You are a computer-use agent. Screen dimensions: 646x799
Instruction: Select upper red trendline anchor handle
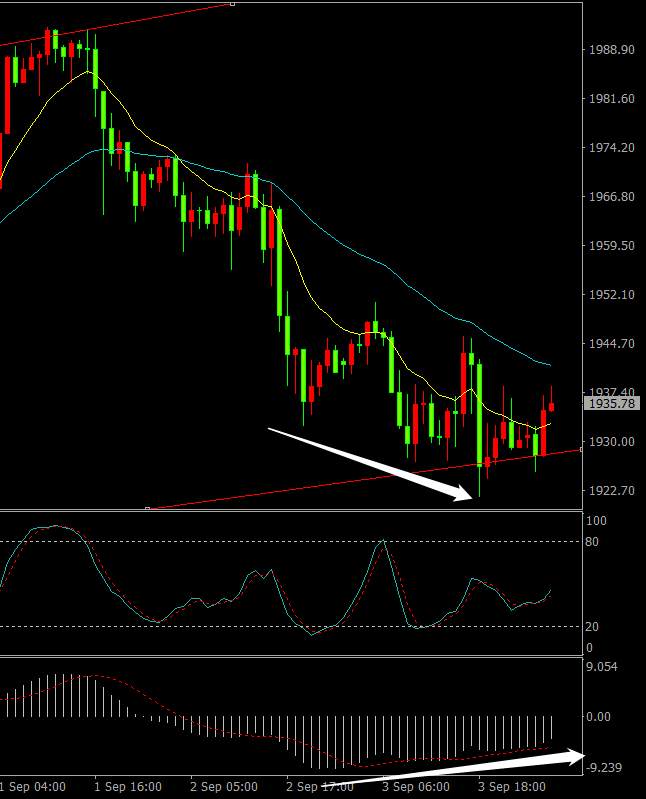pos(232,4)
